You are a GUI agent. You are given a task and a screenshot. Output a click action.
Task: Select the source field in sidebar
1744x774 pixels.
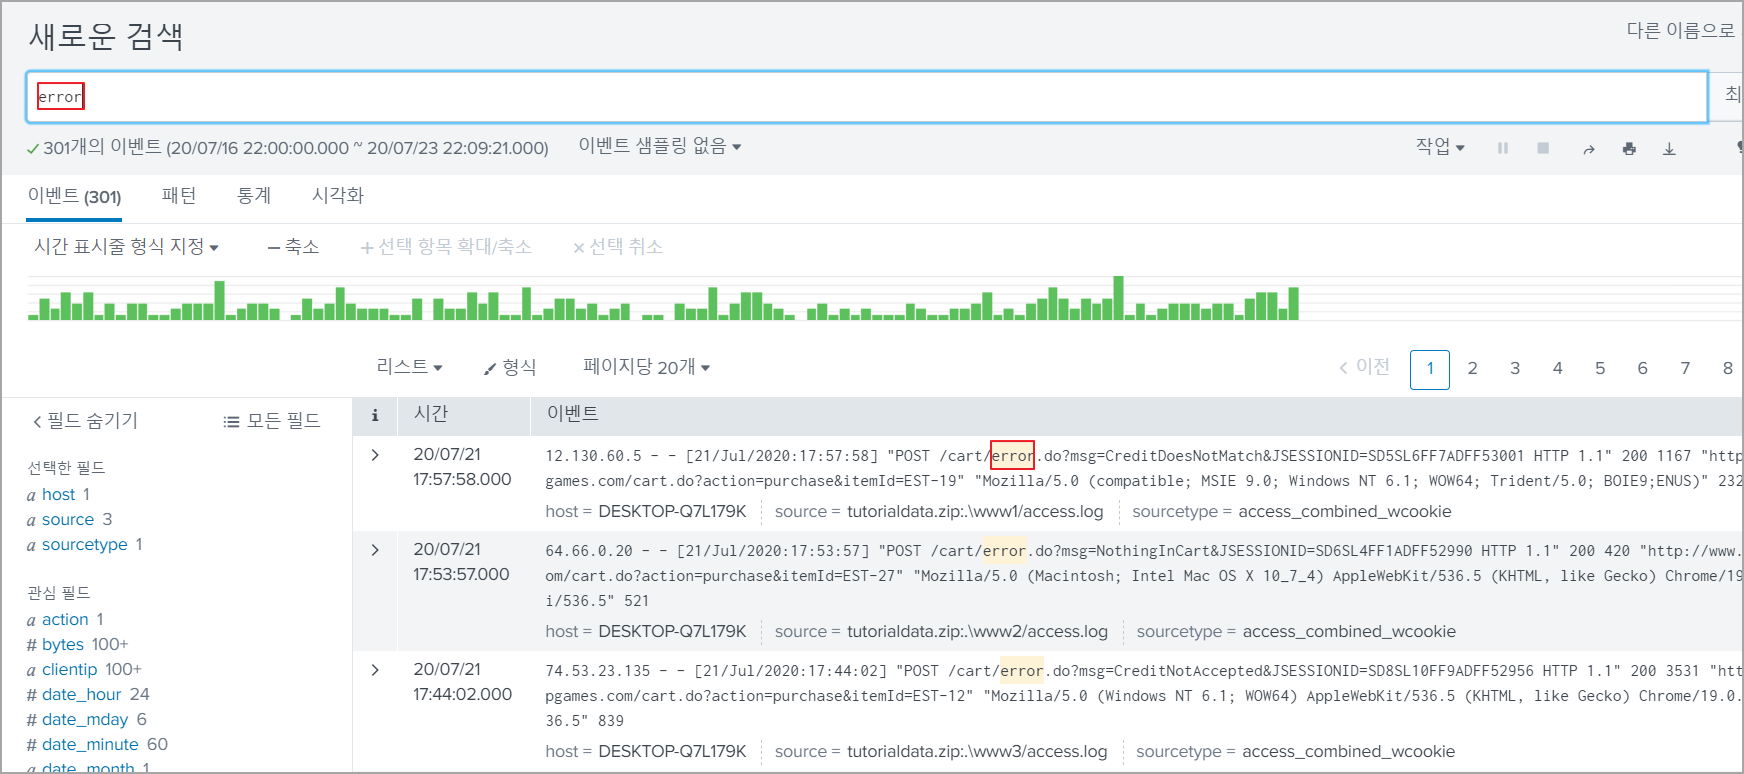click(x=68, y=520)
